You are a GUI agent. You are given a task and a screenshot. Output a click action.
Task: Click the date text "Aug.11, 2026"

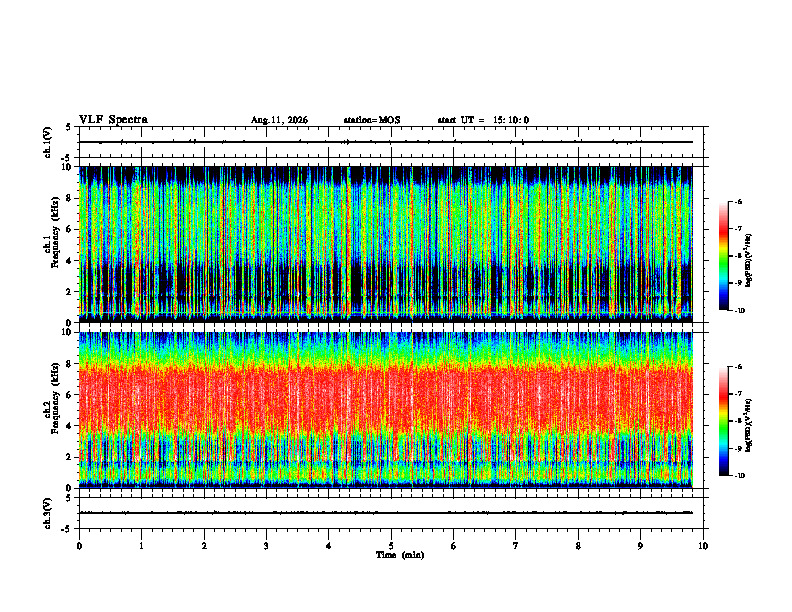[x=279, y=120]
